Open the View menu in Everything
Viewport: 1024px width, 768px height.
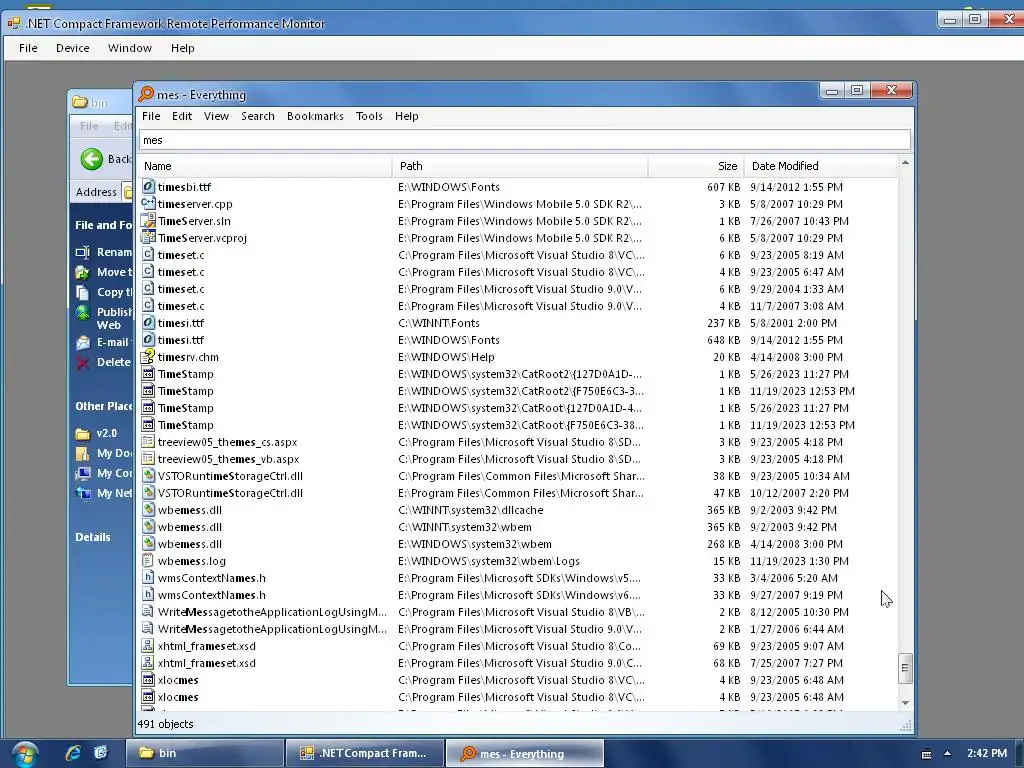point(216,116)
